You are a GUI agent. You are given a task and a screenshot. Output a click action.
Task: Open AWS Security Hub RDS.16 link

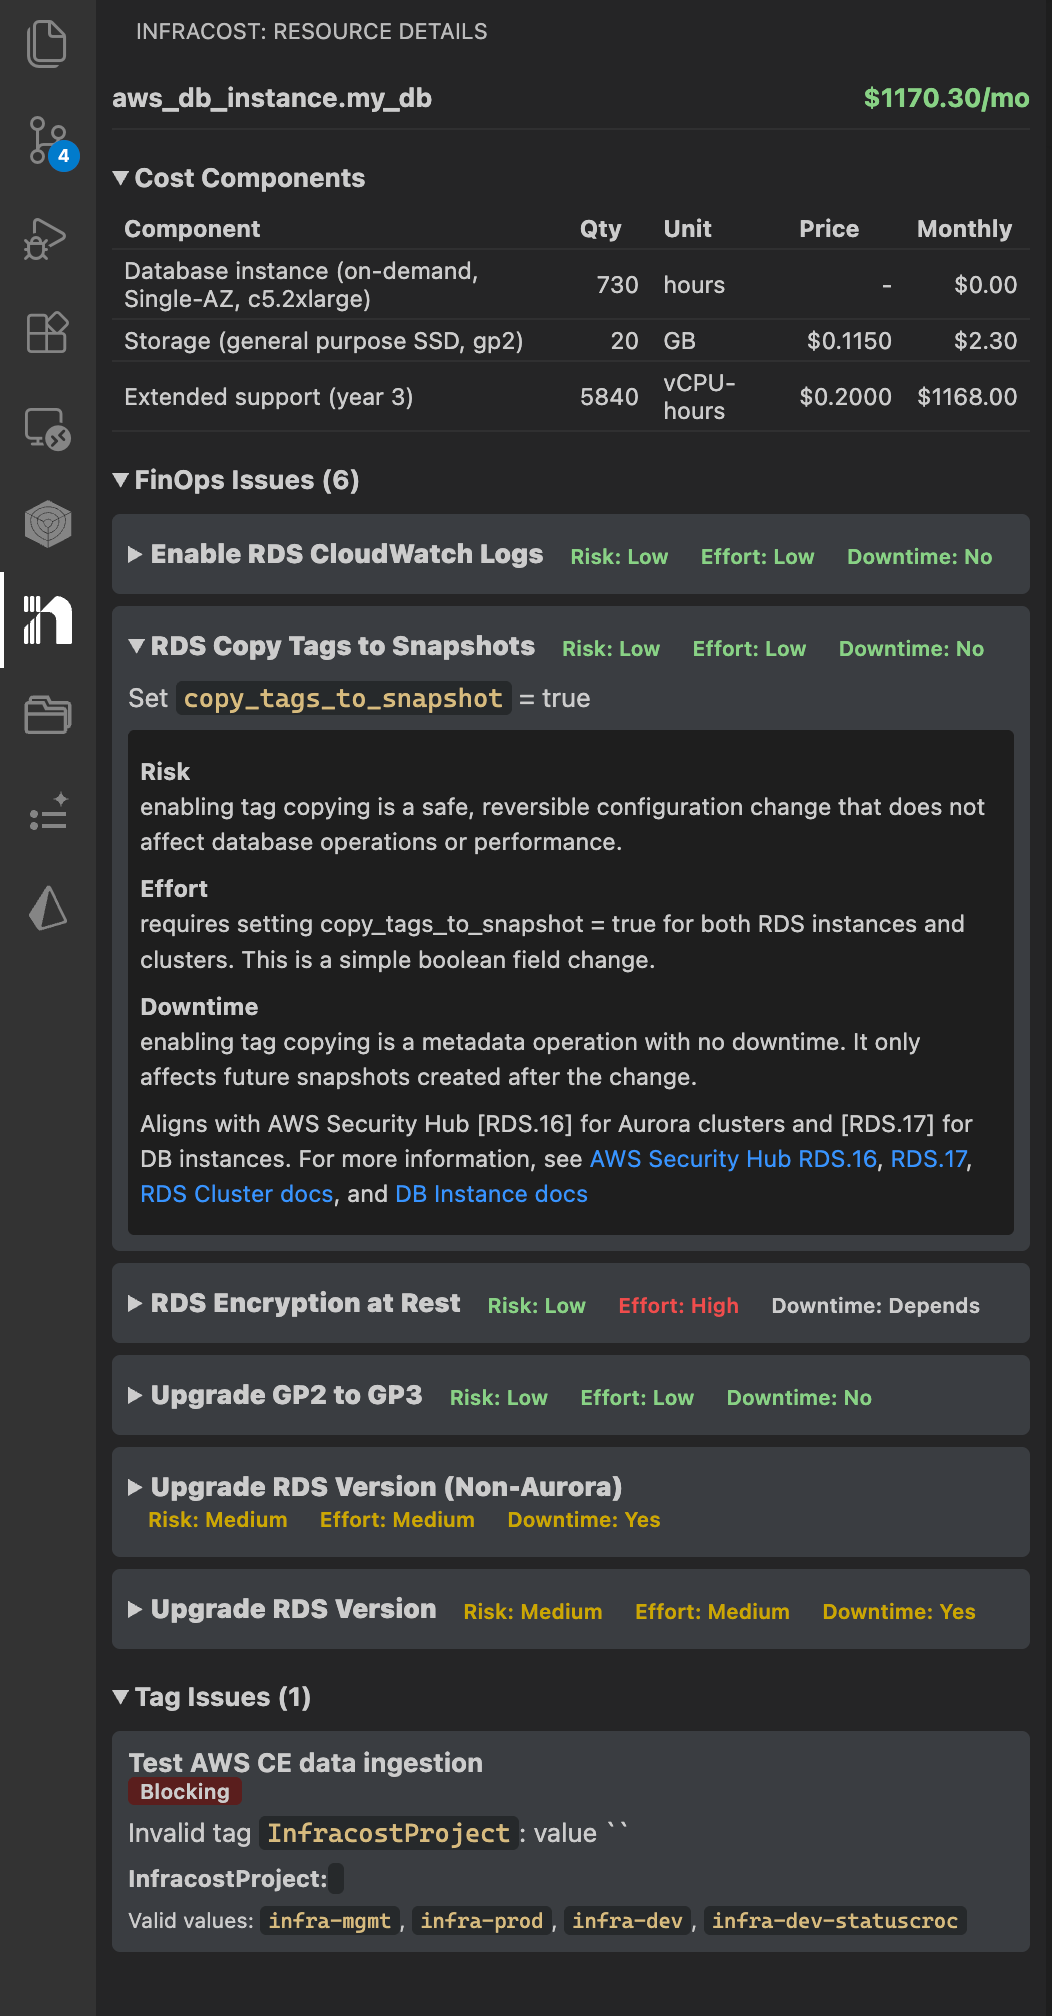733,1159
